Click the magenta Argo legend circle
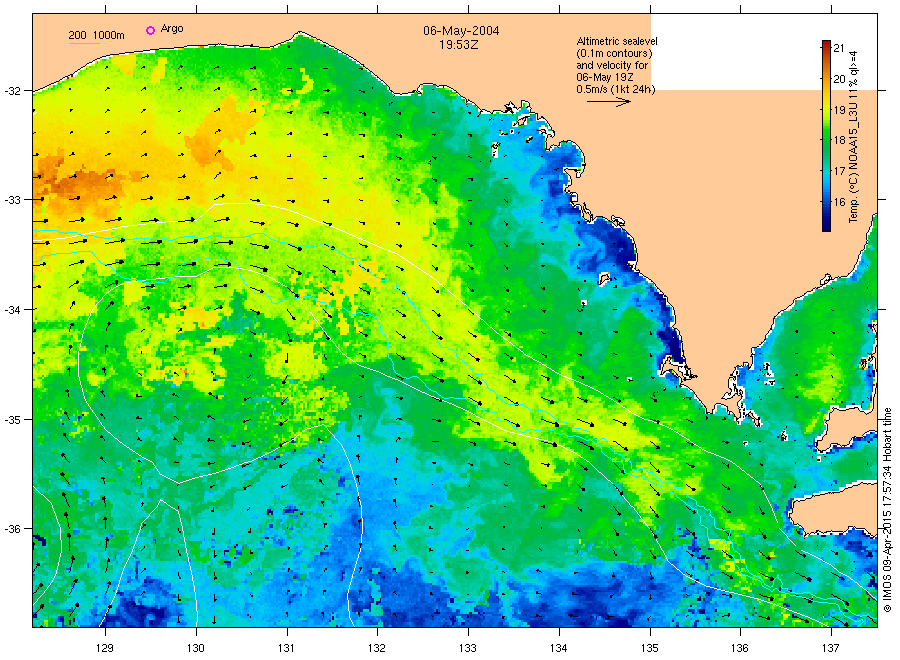The height and width of the screenshot is (660, 900). [150, 30]
